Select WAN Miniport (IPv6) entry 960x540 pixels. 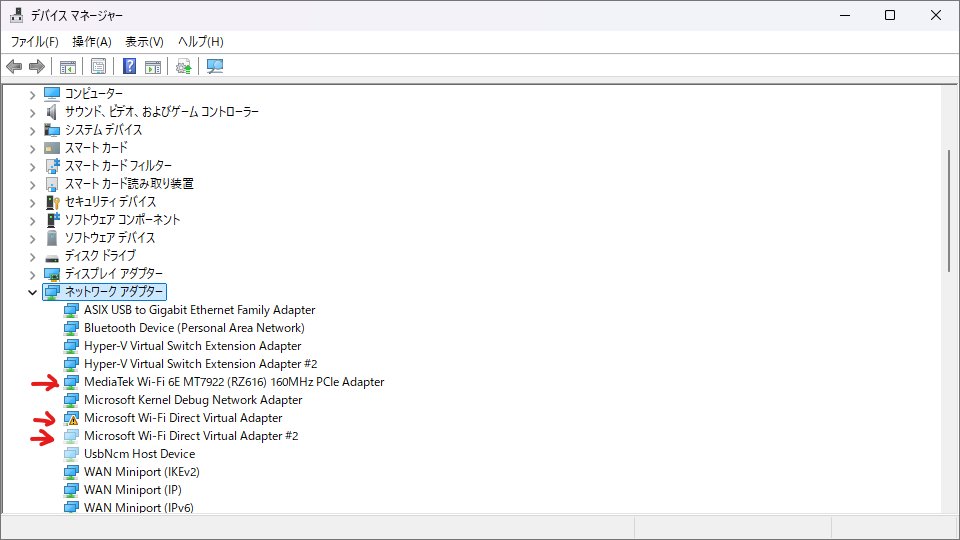pyautogui.click(x=139, y=508)
